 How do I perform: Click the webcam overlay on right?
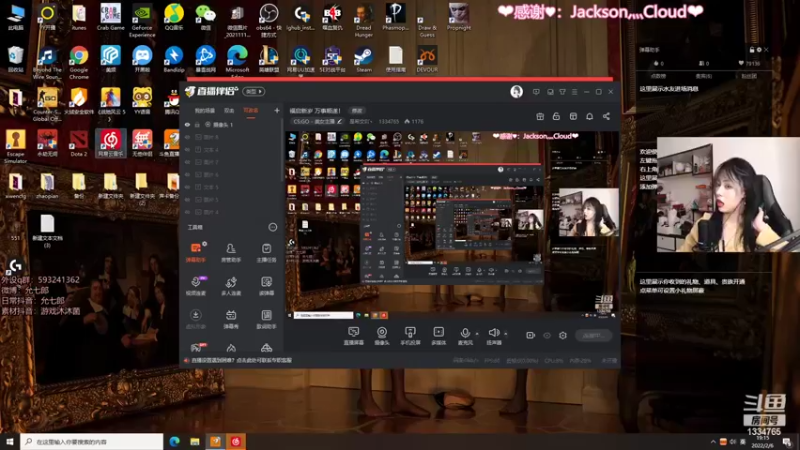[x=728, y=194]
